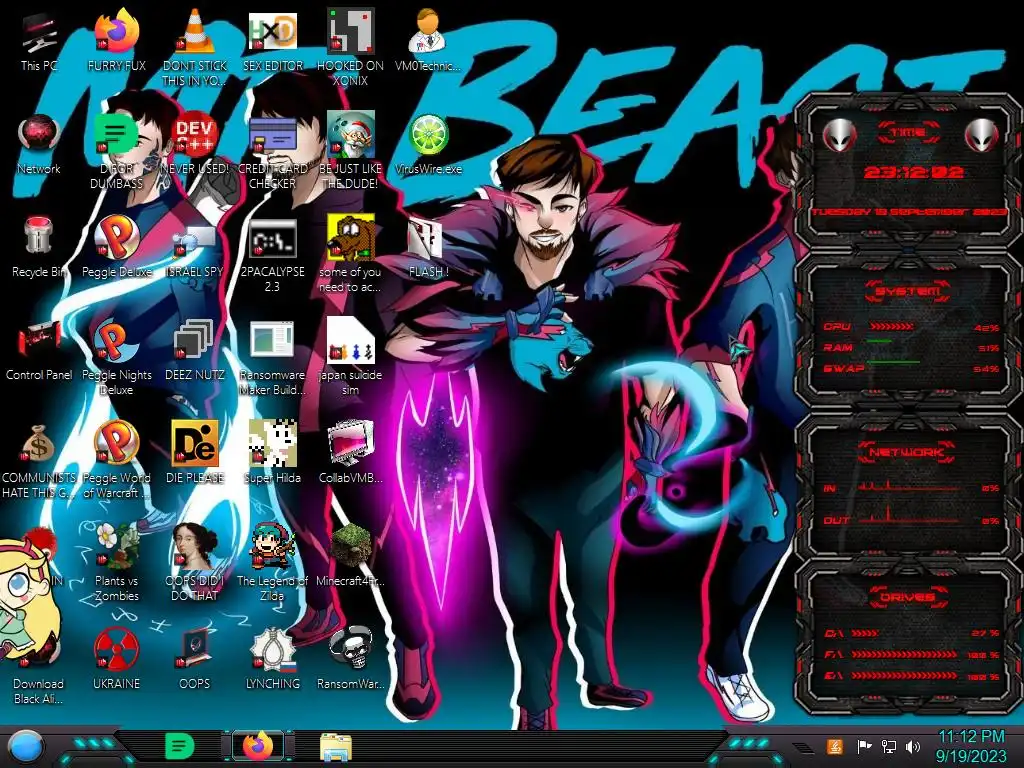
Task: Click the SYSTEM widget header
Action: coord(908,291)
